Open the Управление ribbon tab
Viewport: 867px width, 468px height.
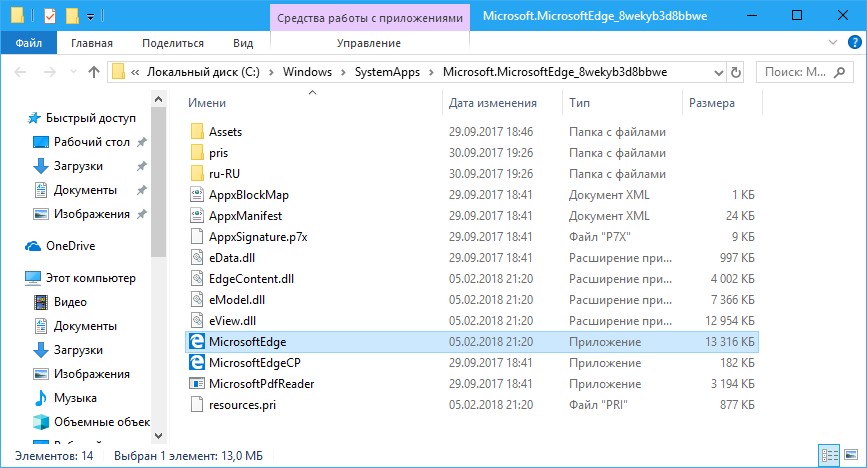369,43
